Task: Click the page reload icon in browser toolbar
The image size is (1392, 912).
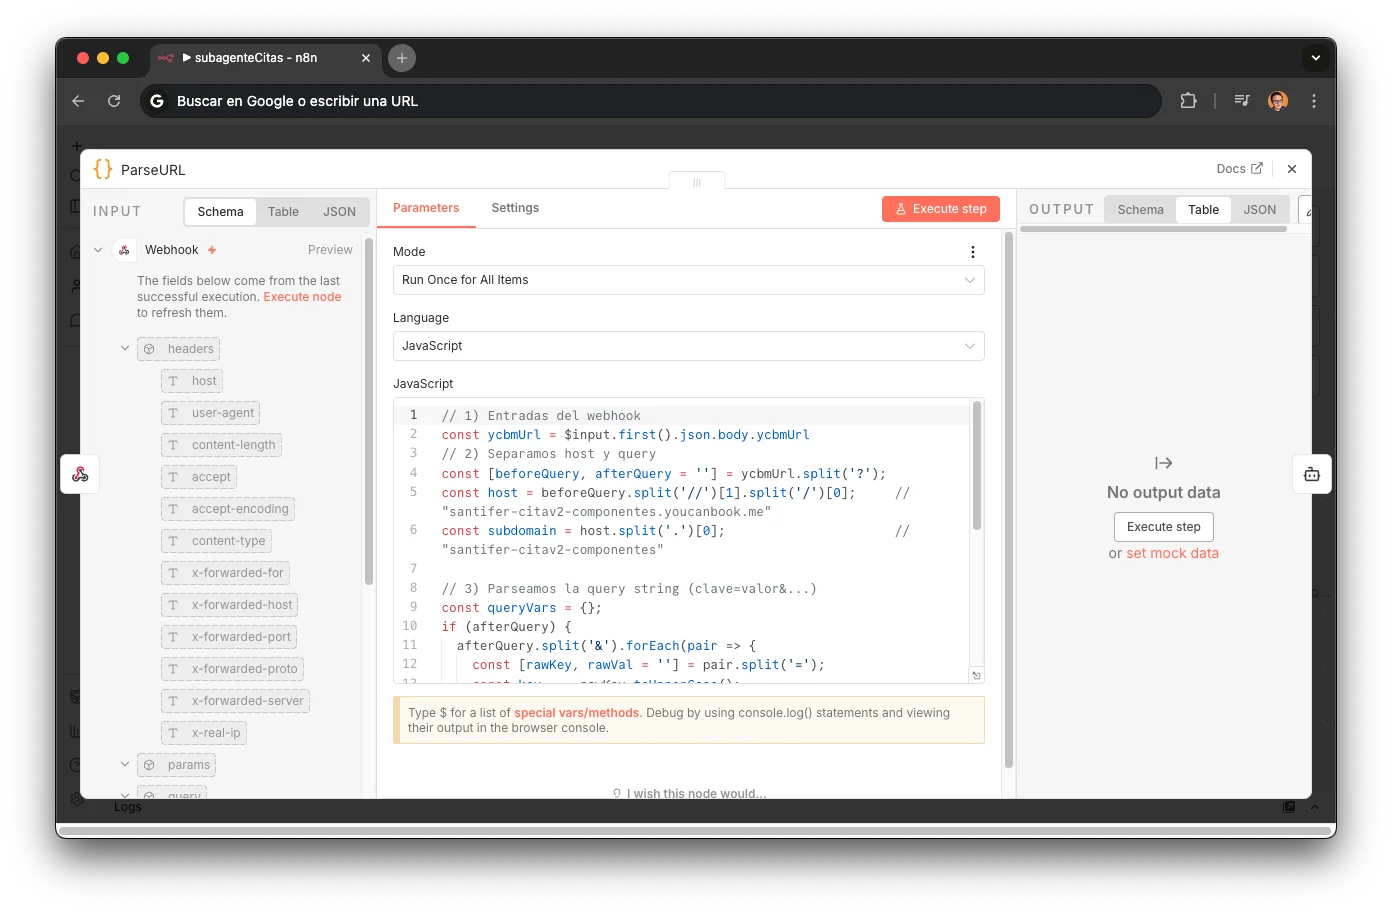Action: pos(114,101)
